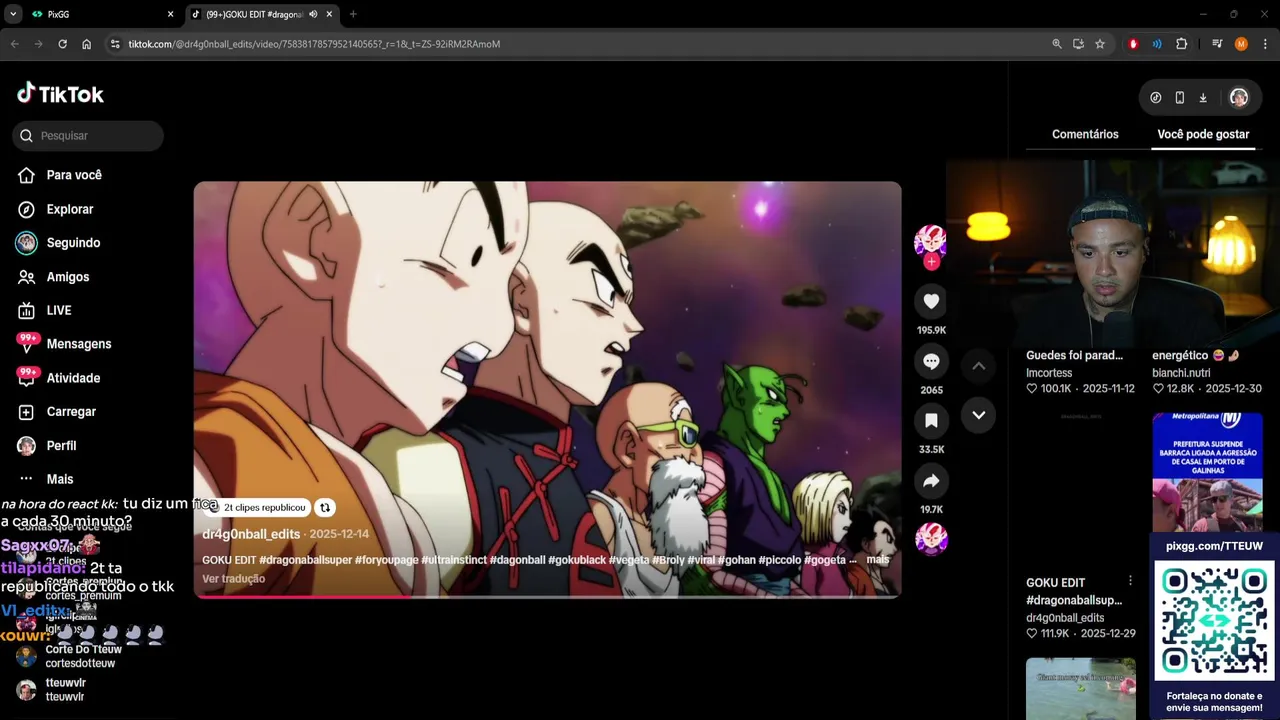
Task: Open a new browser tab
Action: tap(353, 14)
